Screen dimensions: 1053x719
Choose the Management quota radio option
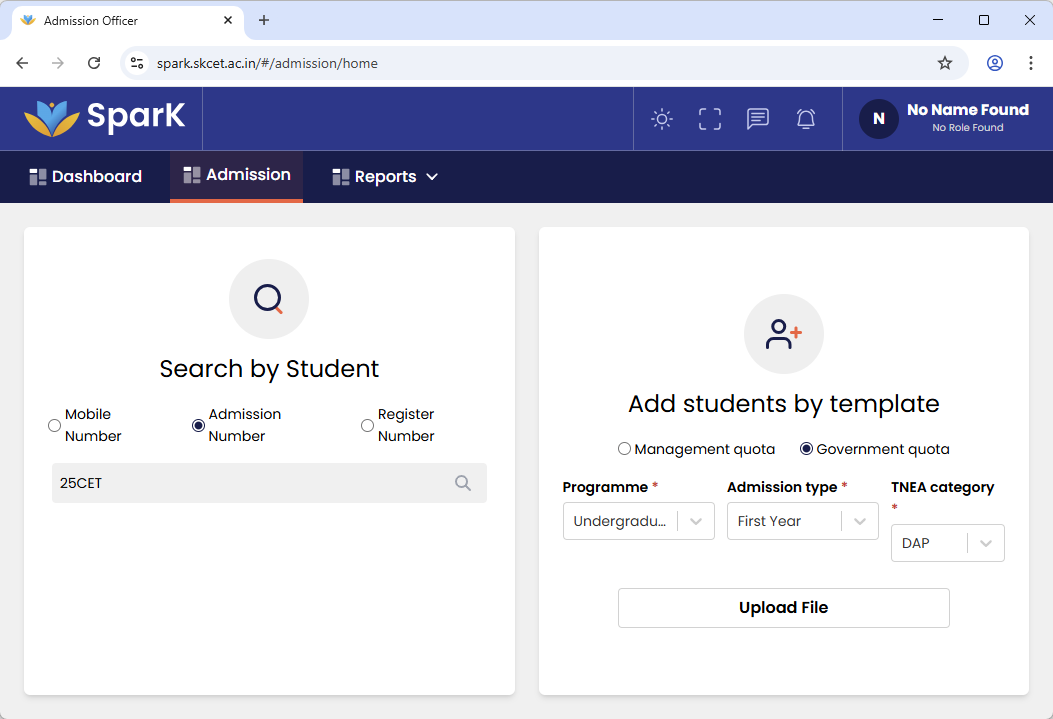624,449
